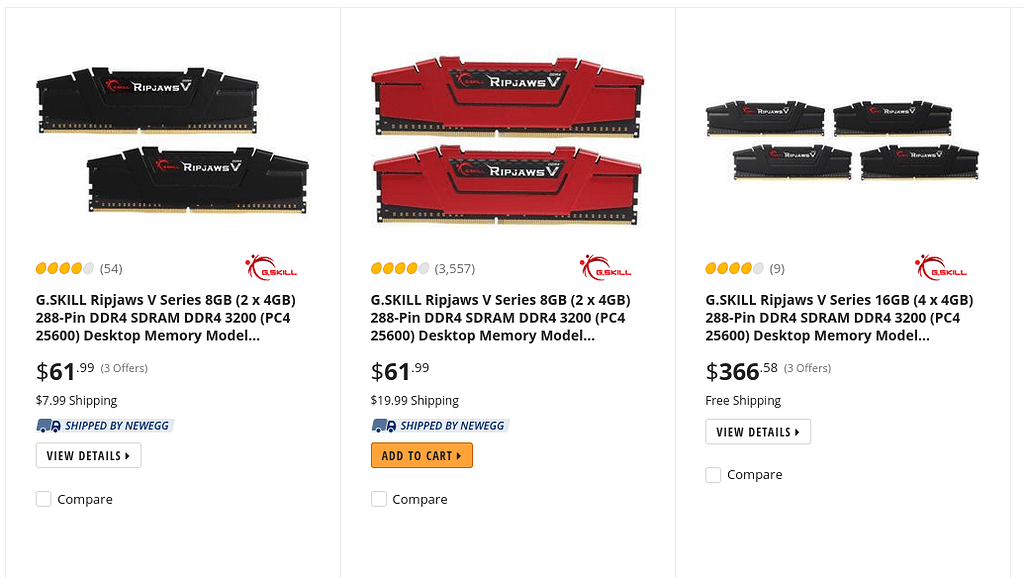Enable Compare for the first black Ripjaws kit
The image size is (1024, 578).
[44, 498]
